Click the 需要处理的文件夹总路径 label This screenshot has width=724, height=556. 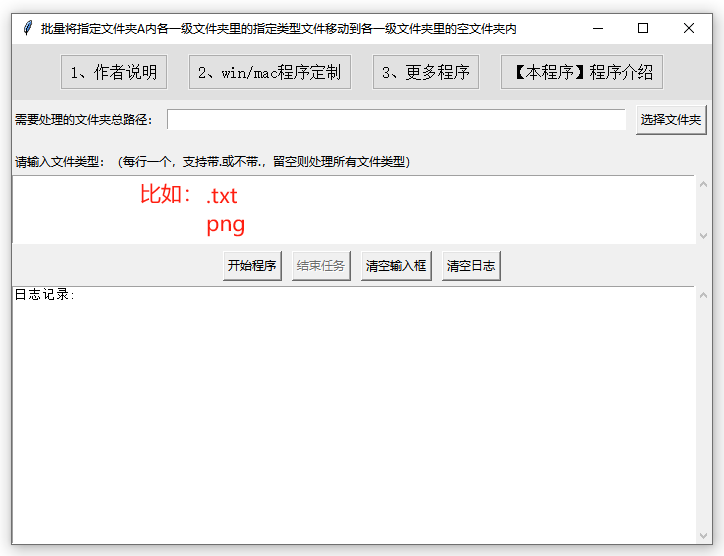pyautogui.click(x=84, y=120)
